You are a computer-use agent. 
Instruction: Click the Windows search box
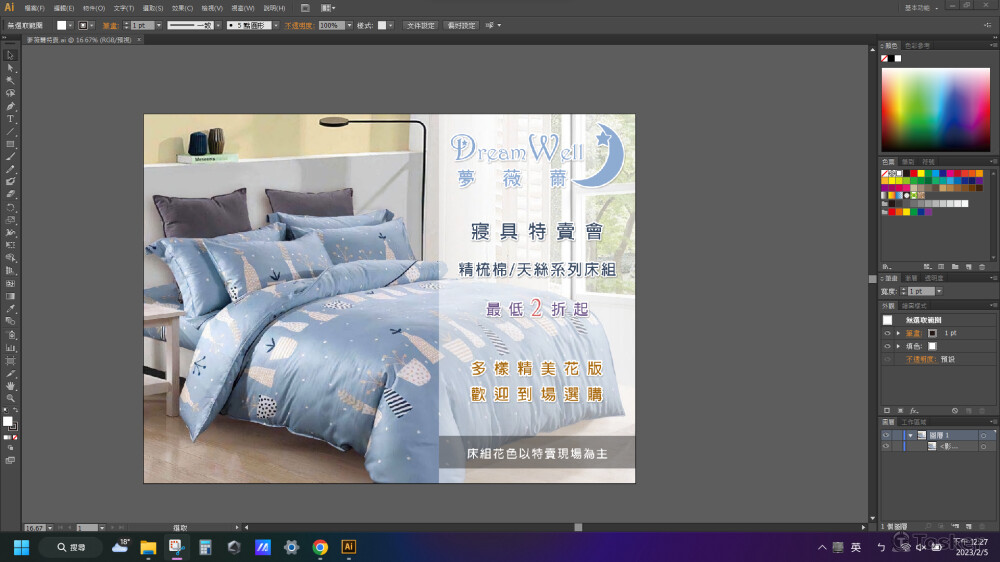click(70, 547)
